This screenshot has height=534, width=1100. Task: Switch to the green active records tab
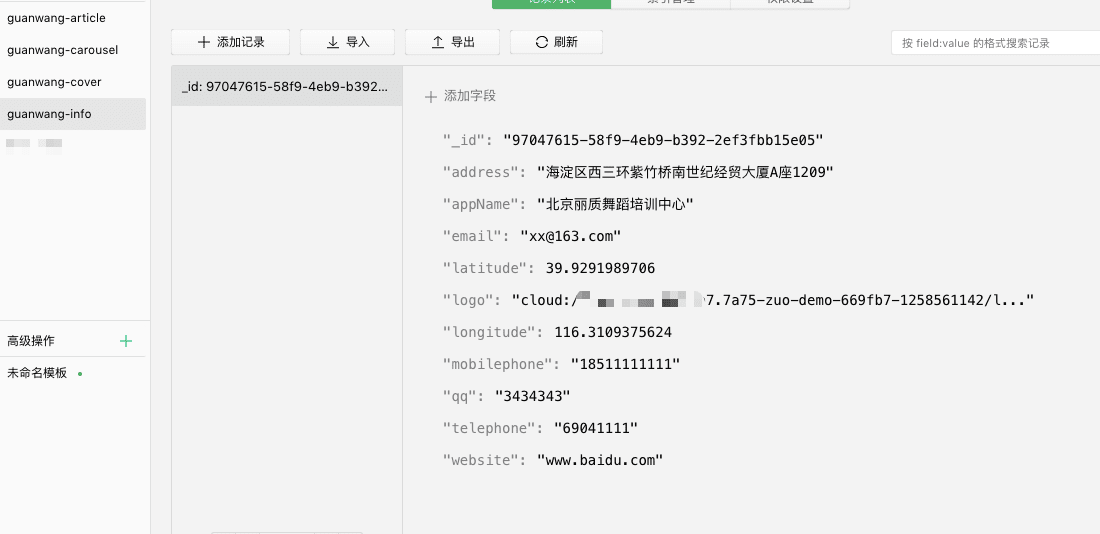click(x=551, y=3)
